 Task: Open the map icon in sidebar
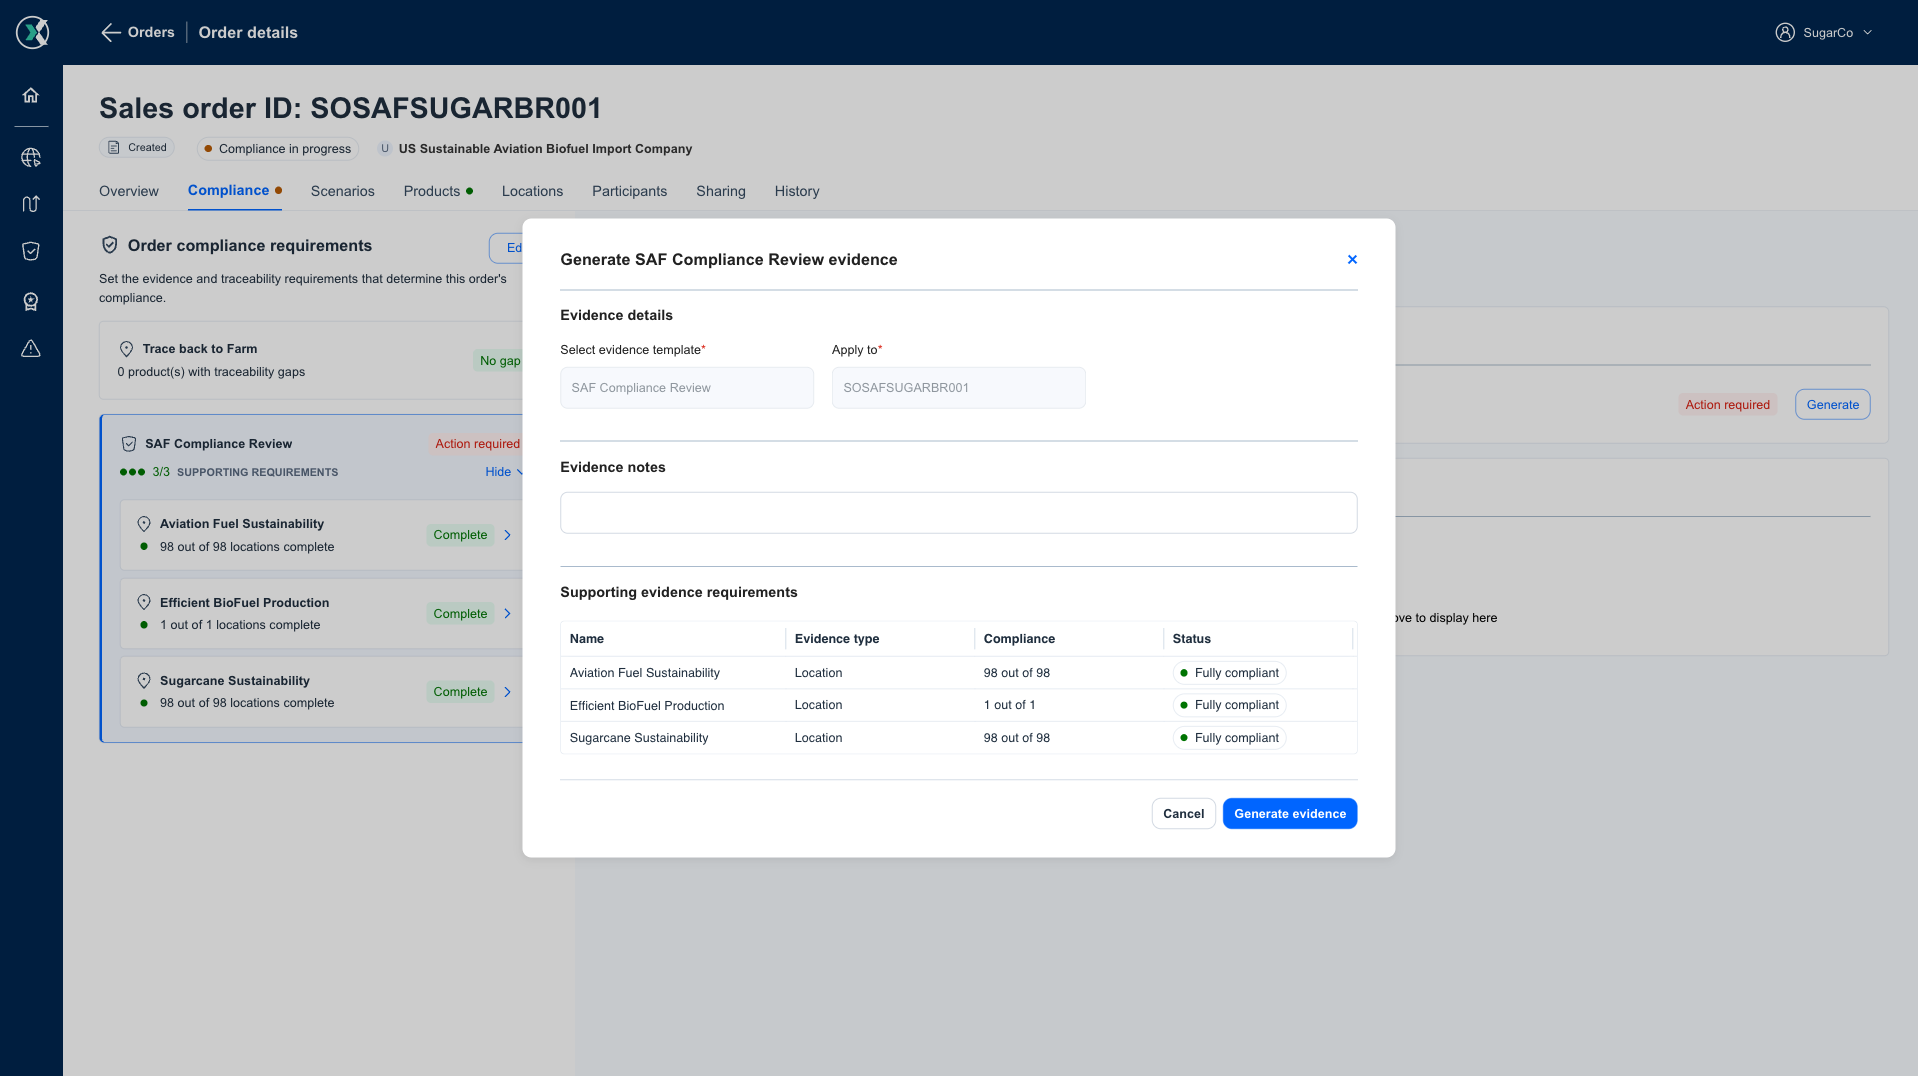[x=31, y=204]
